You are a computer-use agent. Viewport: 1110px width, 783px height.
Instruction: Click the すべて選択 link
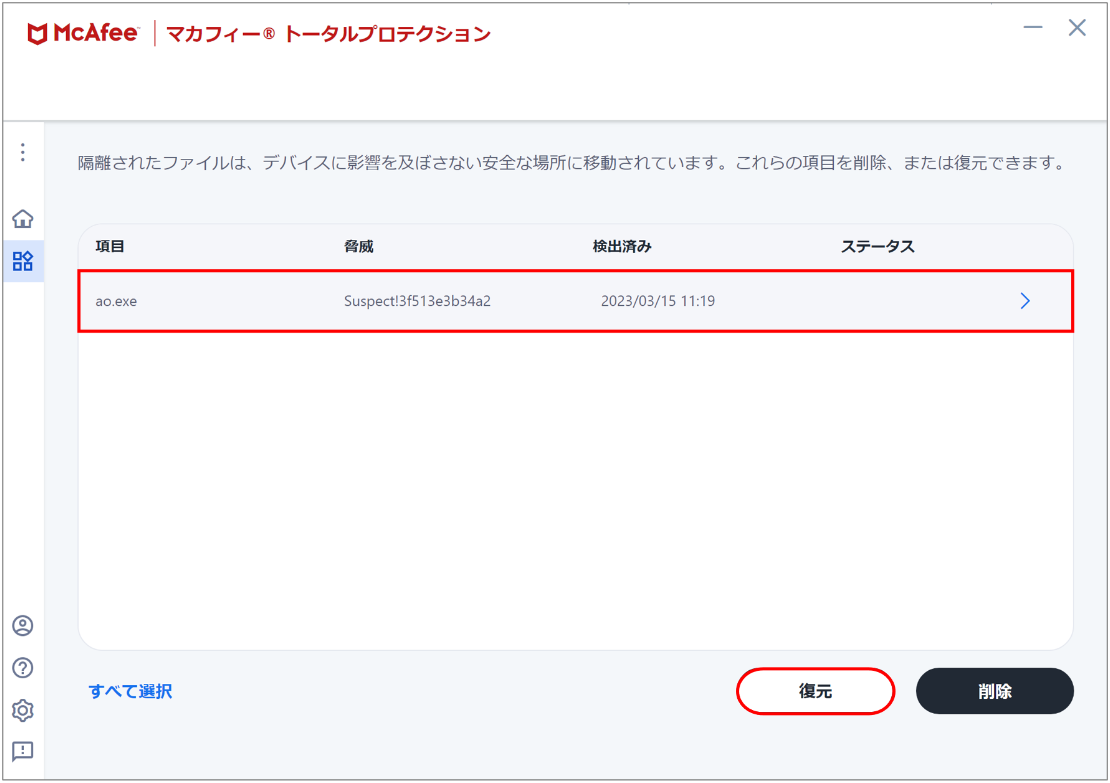[x=130, y=691]
